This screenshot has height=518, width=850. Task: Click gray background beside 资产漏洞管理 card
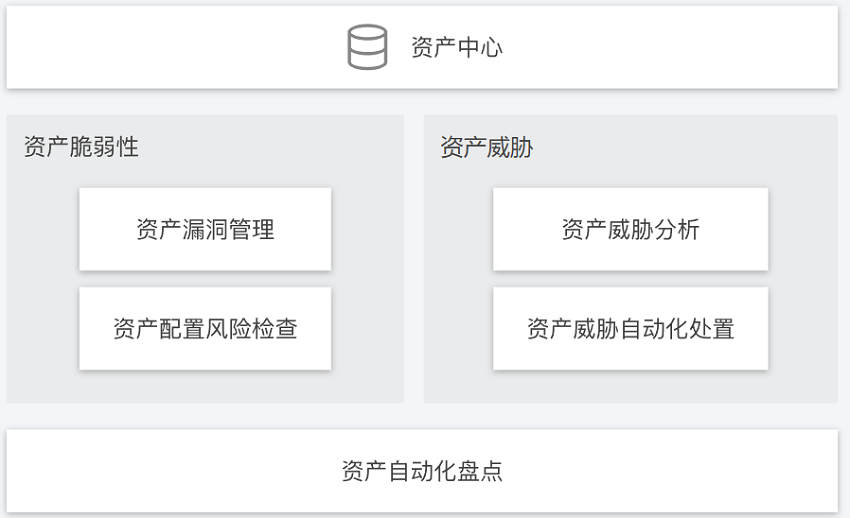42,229
